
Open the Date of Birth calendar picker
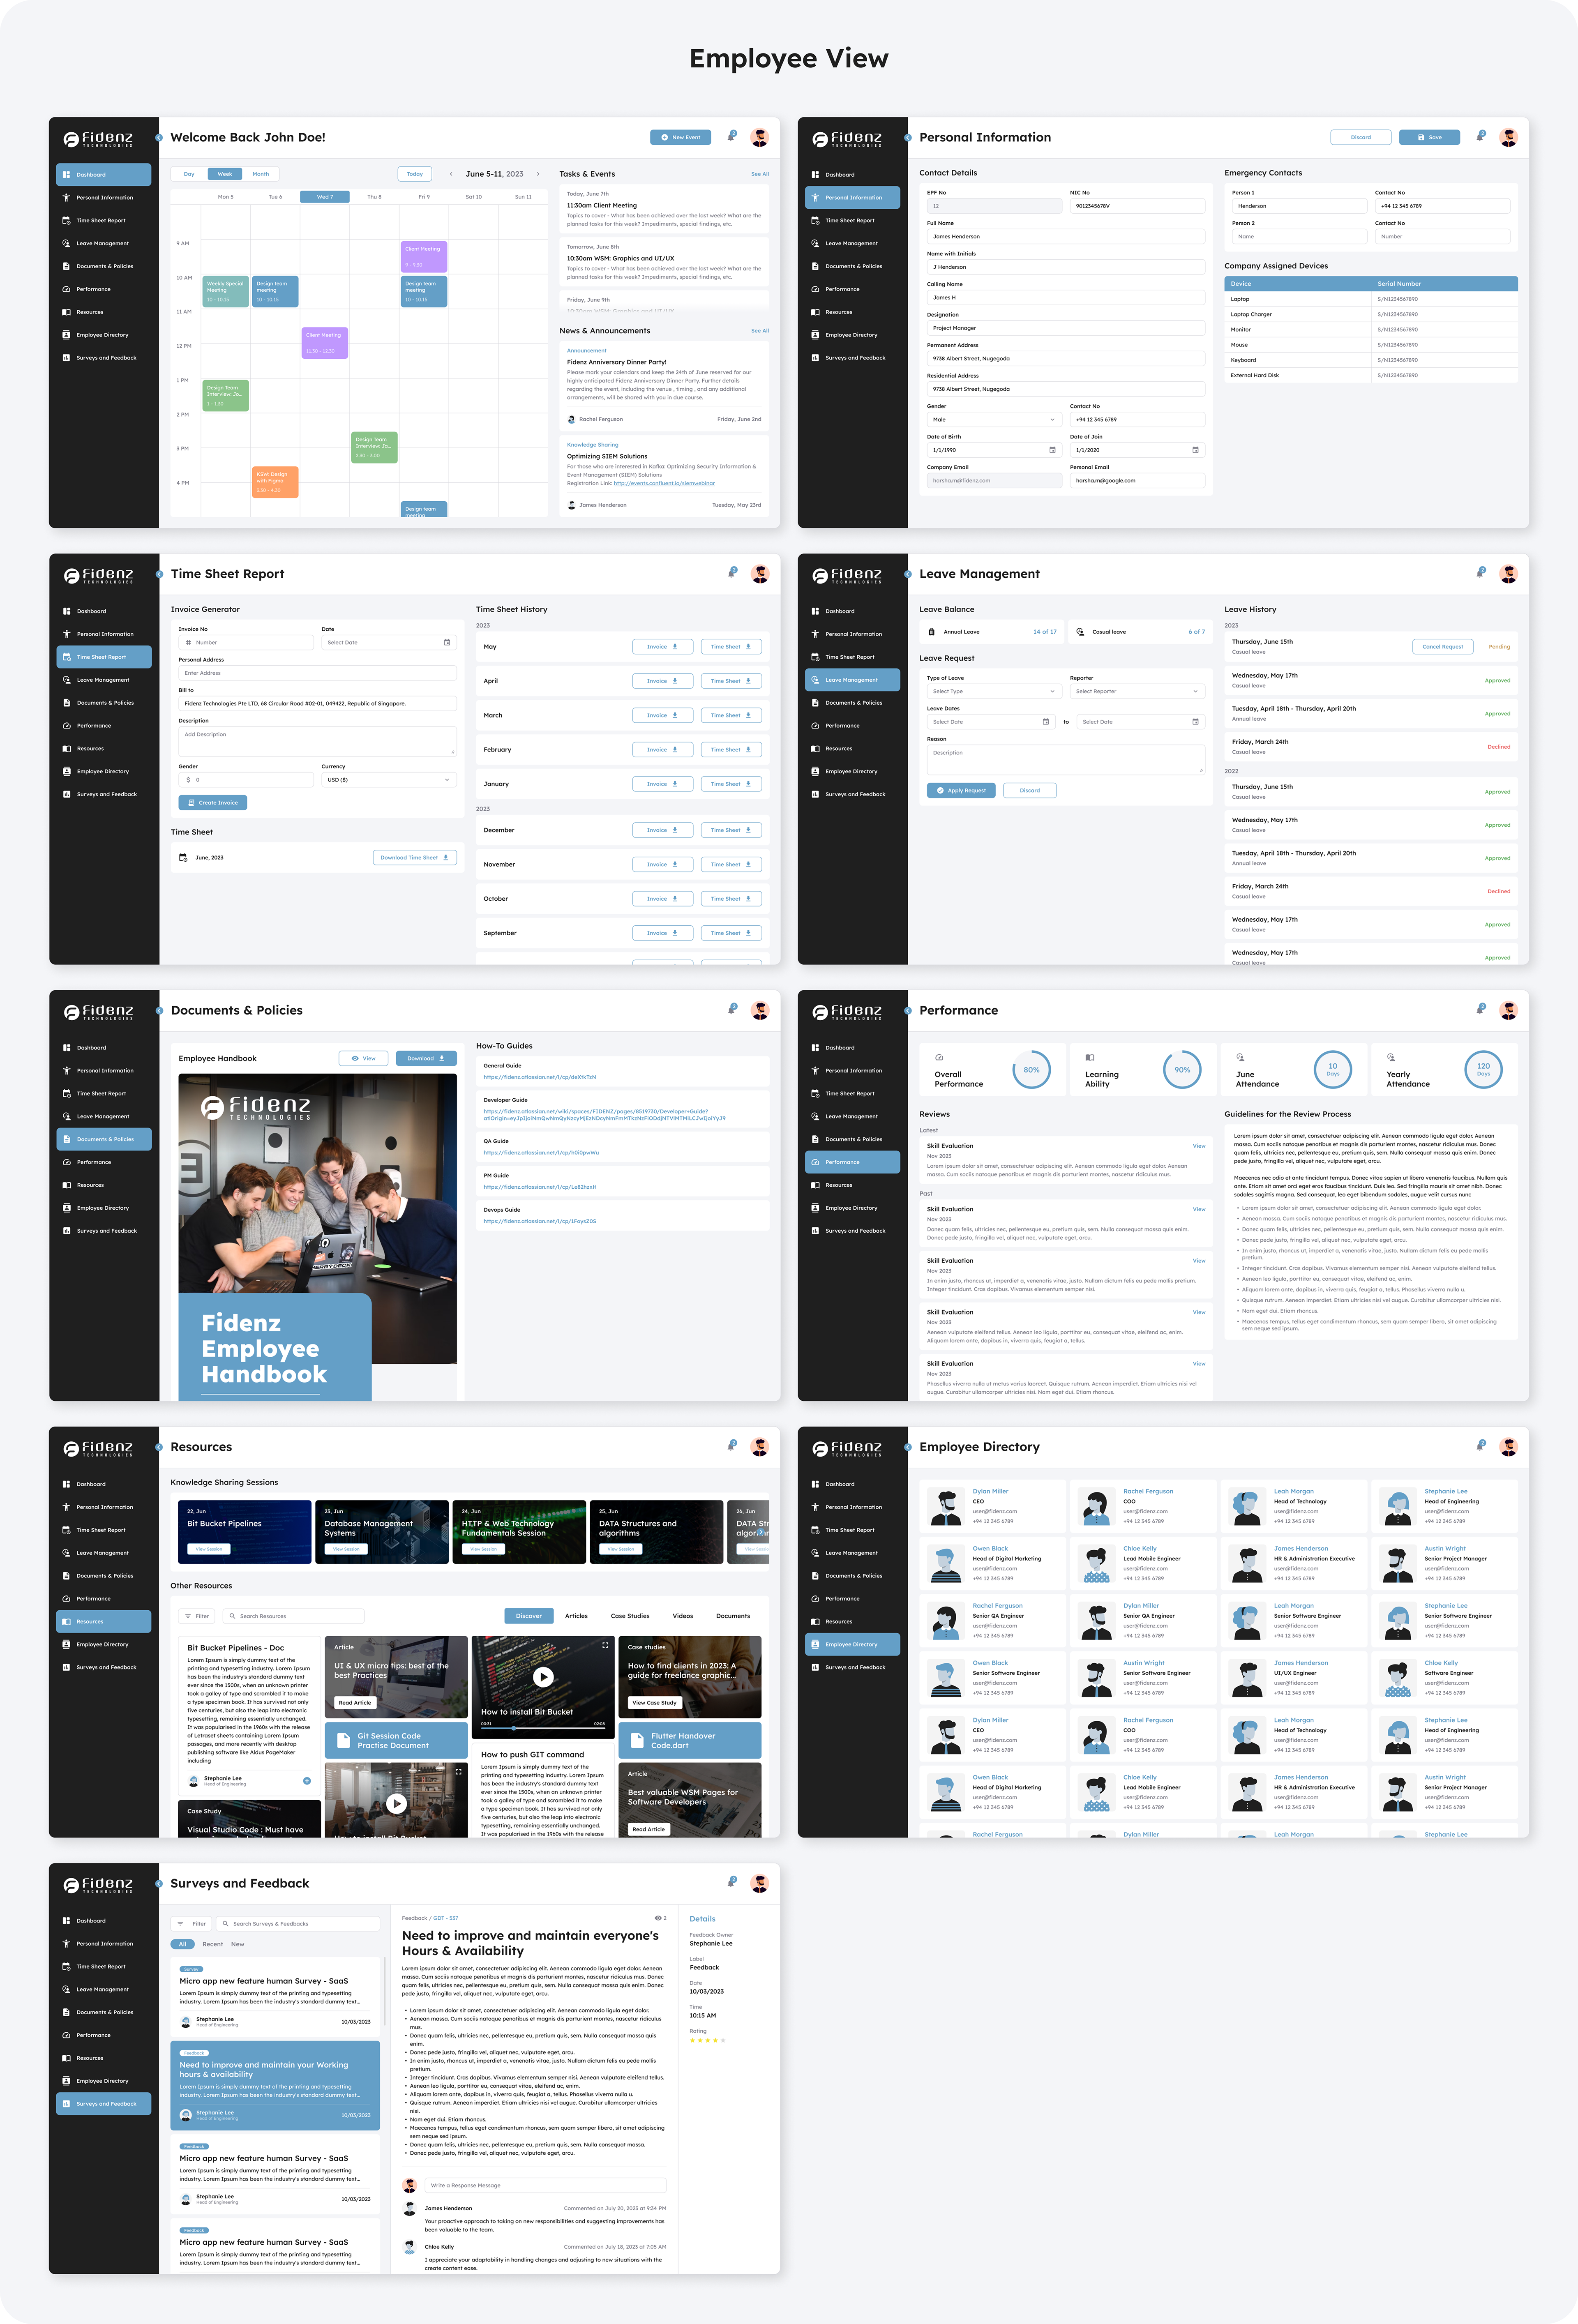(1052, 450)
